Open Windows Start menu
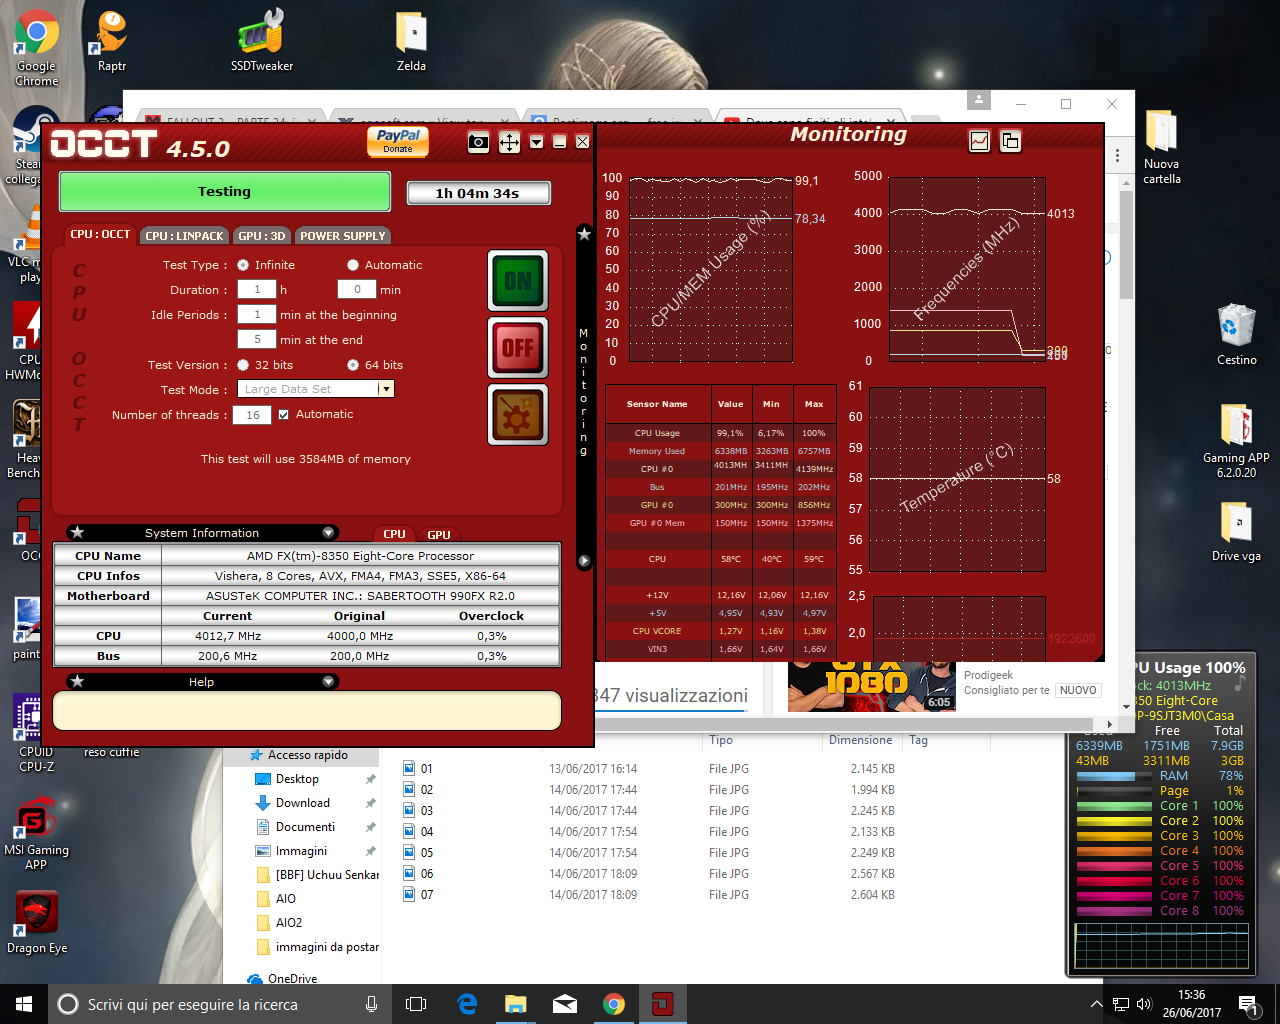This screenshot has width=1280, height=1024. click(x=24, y=1004)
